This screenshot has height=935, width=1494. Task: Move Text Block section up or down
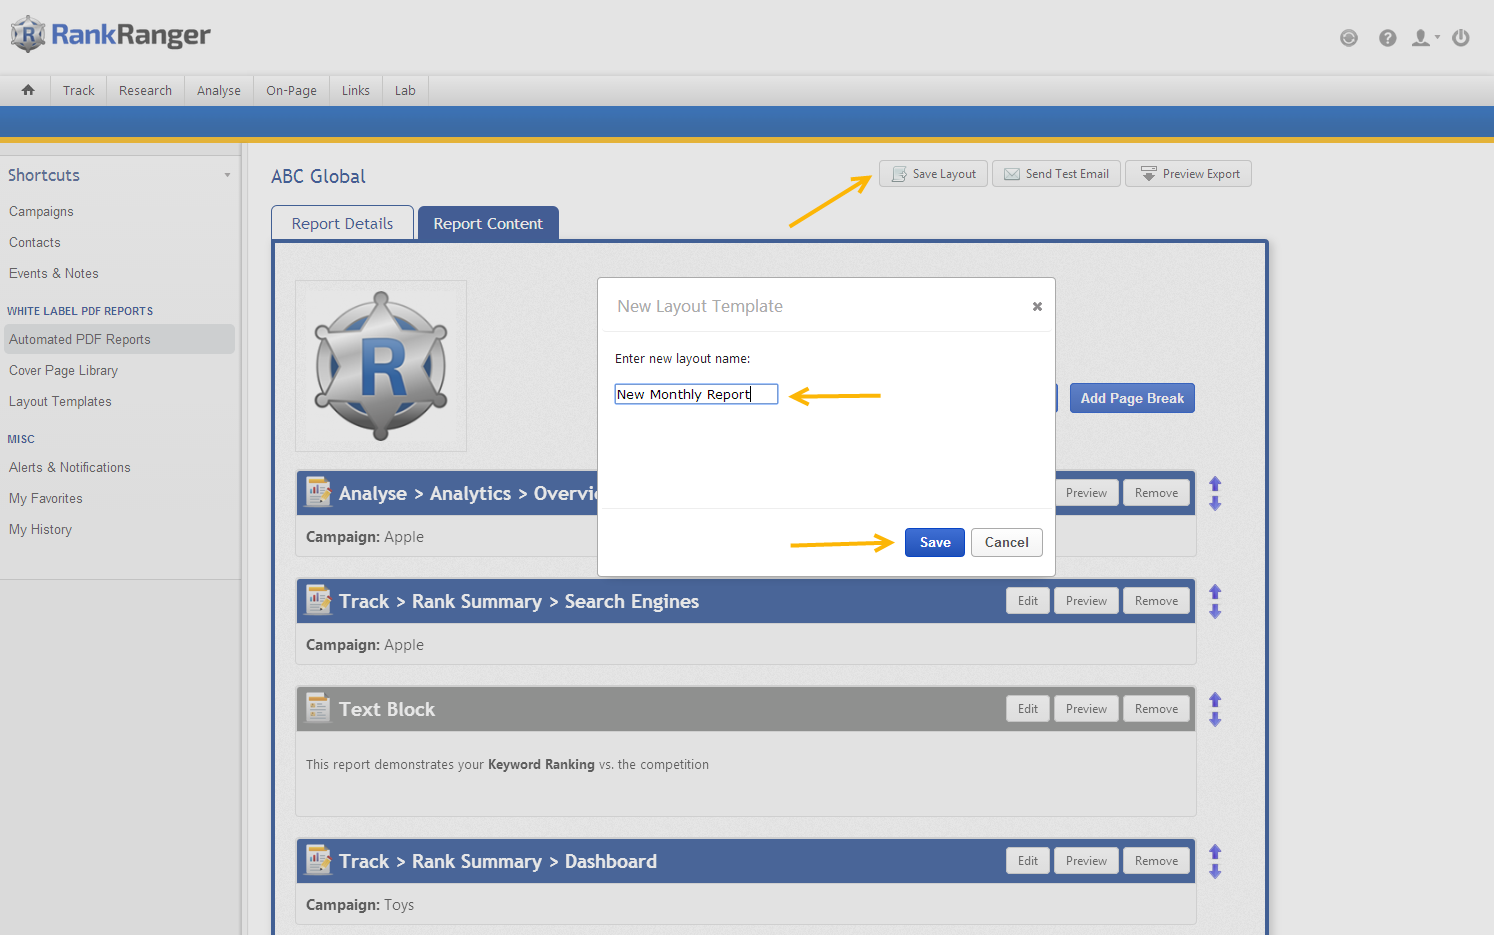click(1215, 709)
